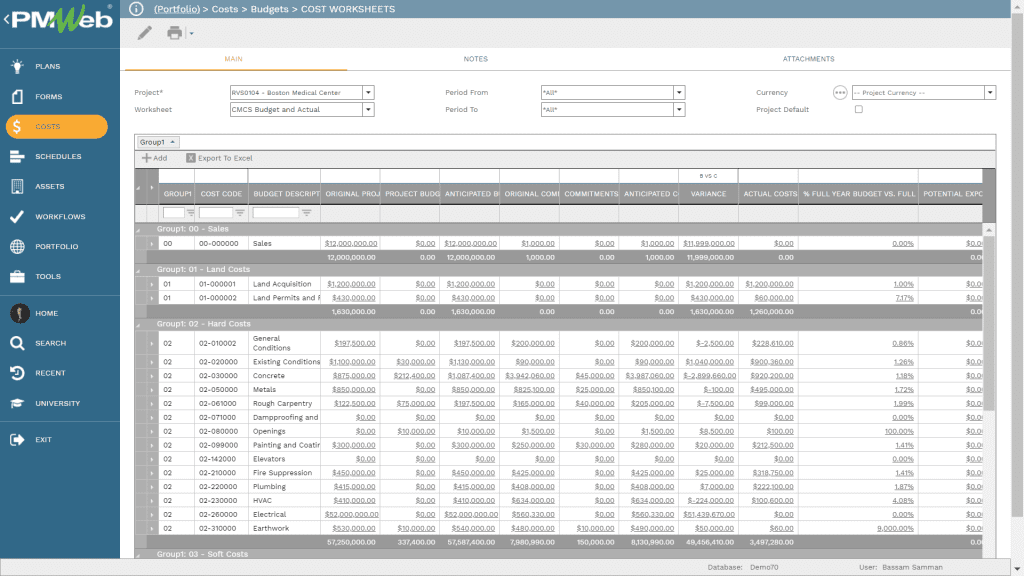Open Earthwork percentage 9,000.00% link
Screen dimensions: 1024x576
click(x=895, y=528)
